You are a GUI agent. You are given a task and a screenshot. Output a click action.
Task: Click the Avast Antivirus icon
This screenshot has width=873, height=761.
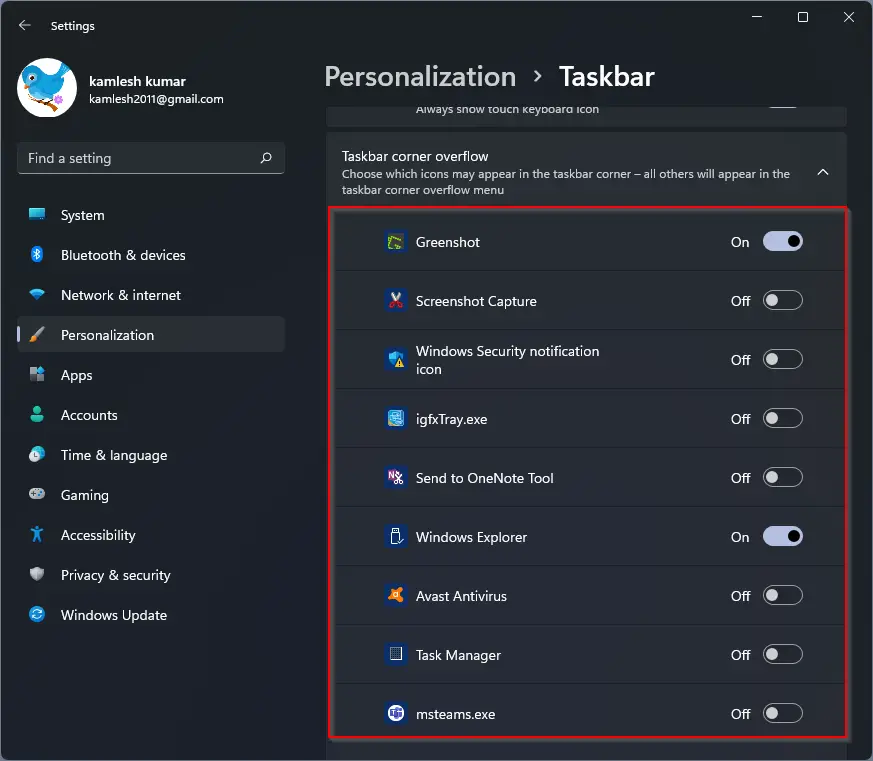pyautogui.click(x=396, y=596)
